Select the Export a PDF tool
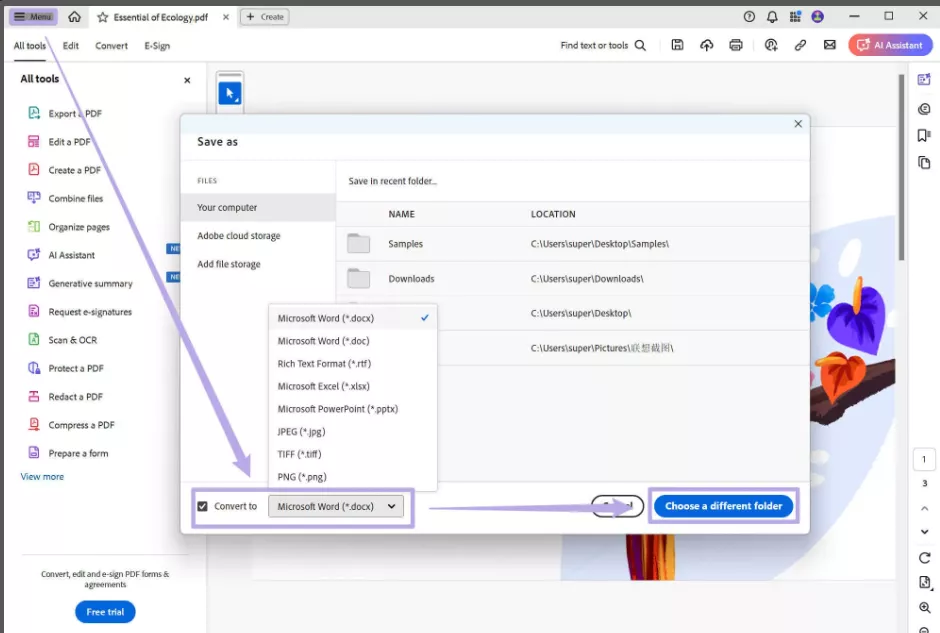Screen dimensions: 940x633 [x=75, y=113]
